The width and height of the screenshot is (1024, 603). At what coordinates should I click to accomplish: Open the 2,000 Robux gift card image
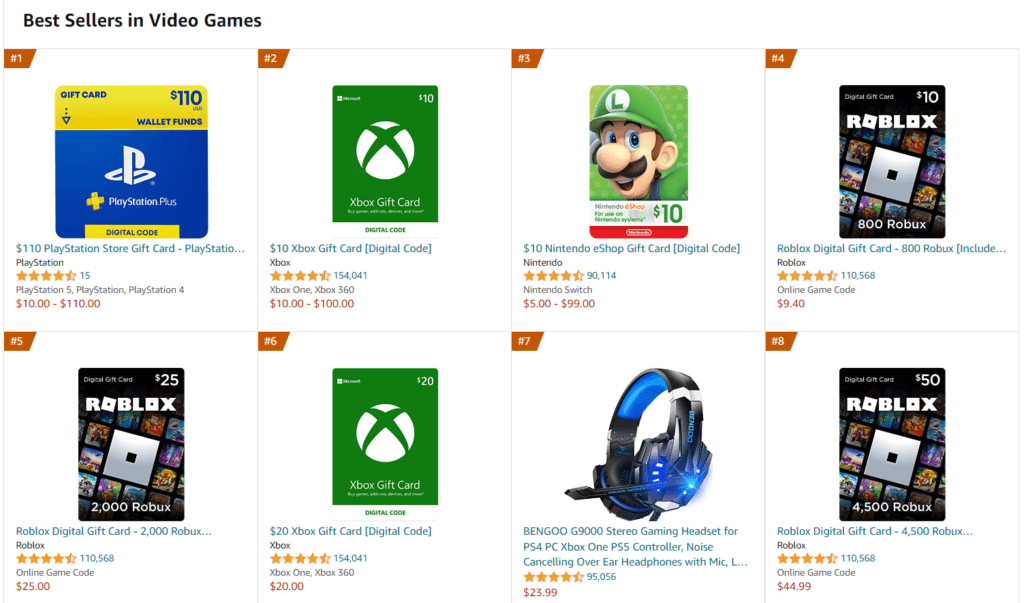[131, 444]
